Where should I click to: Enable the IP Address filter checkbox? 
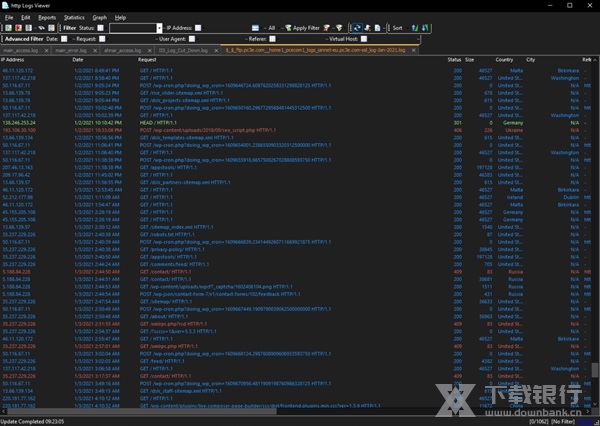(x=198, y=28)
